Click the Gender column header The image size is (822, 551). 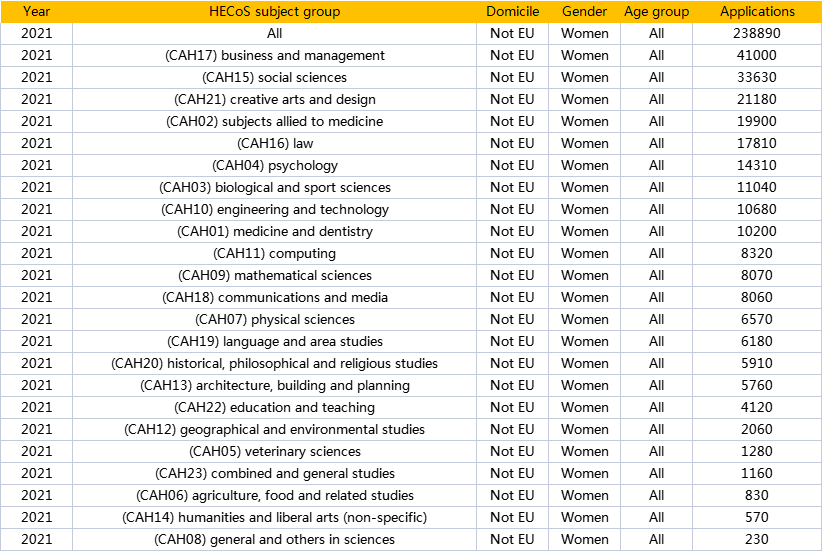[585, 12]
